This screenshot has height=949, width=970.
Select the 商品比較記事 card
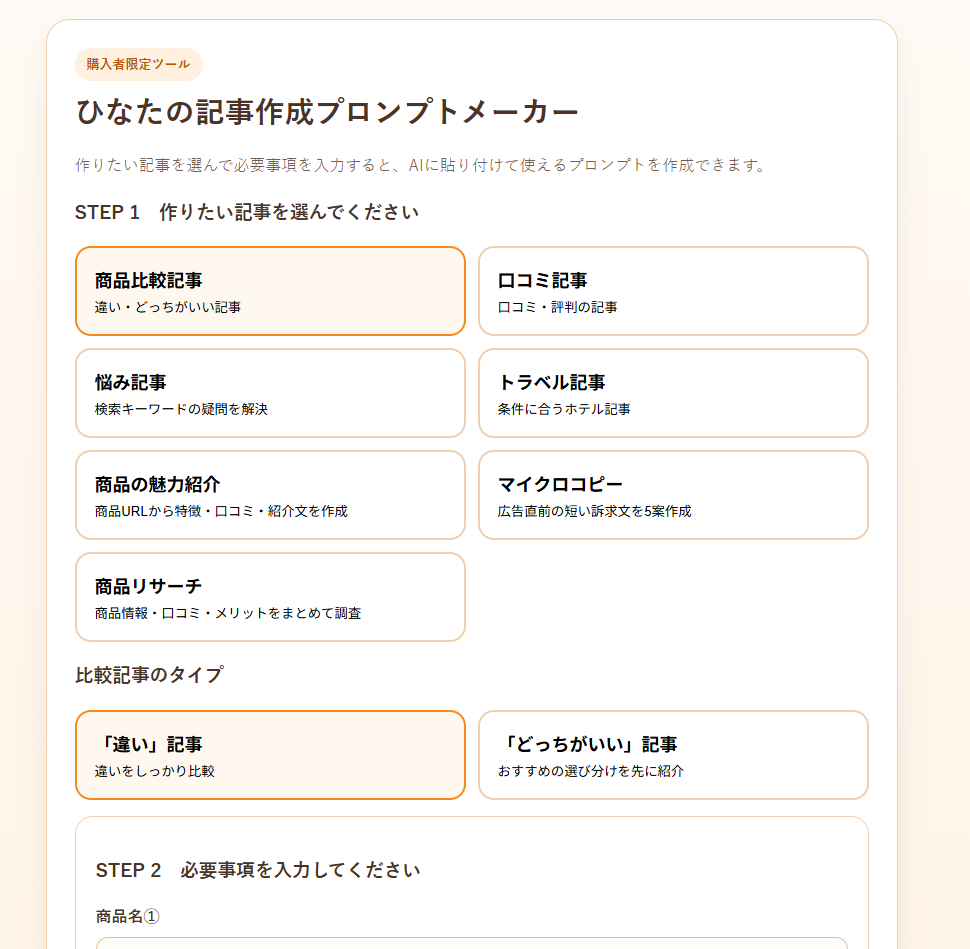270,291
